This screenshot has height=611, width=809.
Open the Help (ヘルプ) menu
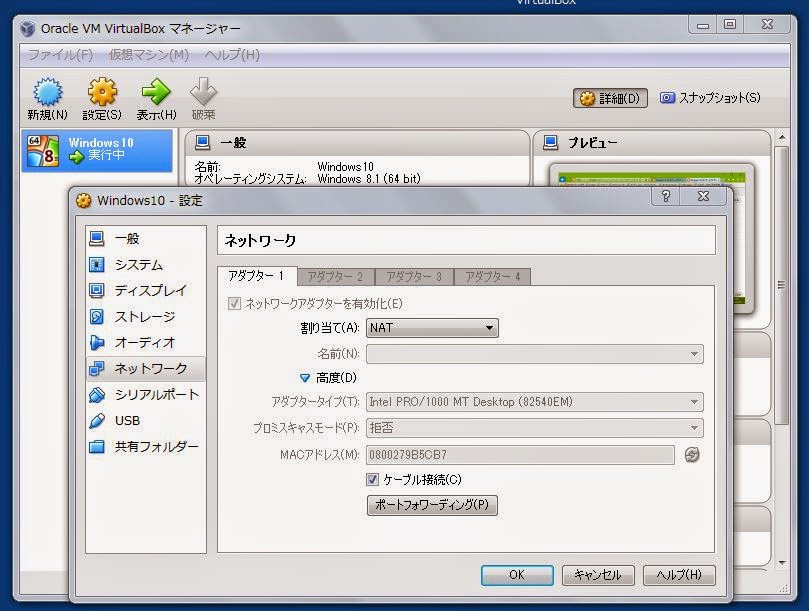(x=232, y=55)
